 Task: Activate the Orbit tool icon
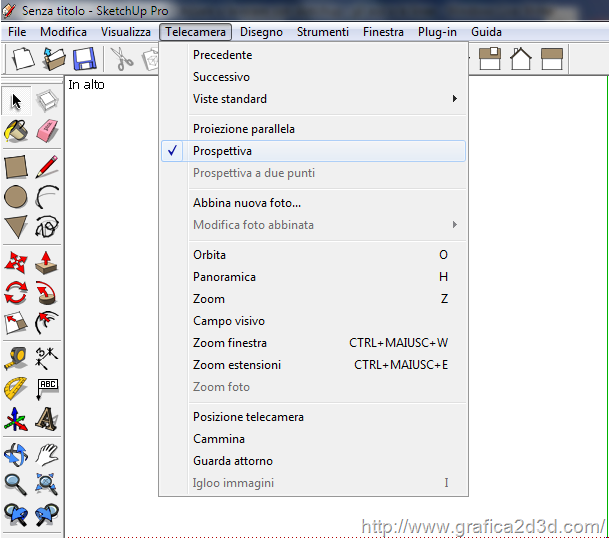pos(16,454)
